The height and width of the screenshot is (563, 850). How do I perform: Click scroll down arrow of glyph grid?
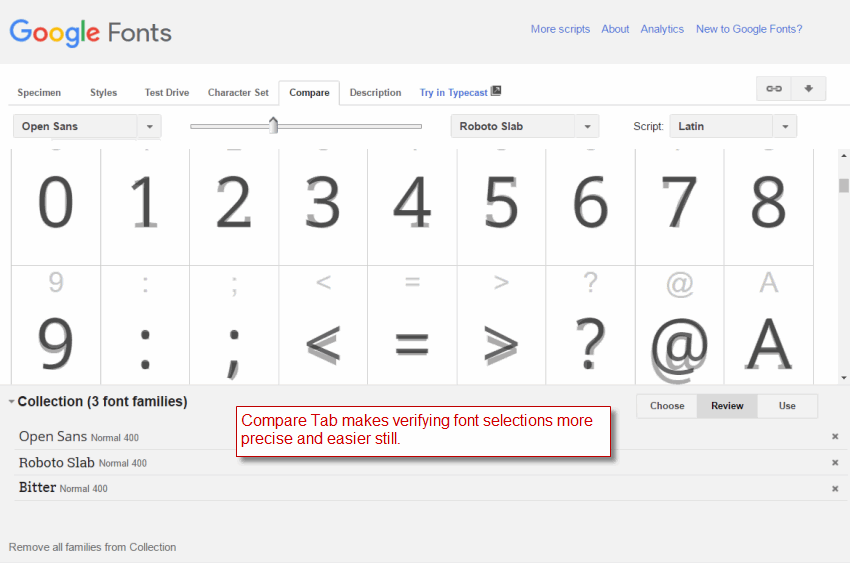[843, 378]
